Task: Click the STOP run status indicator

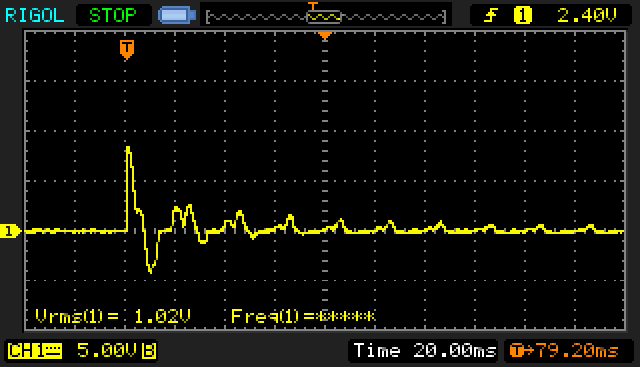Action: tap(113, 16)
